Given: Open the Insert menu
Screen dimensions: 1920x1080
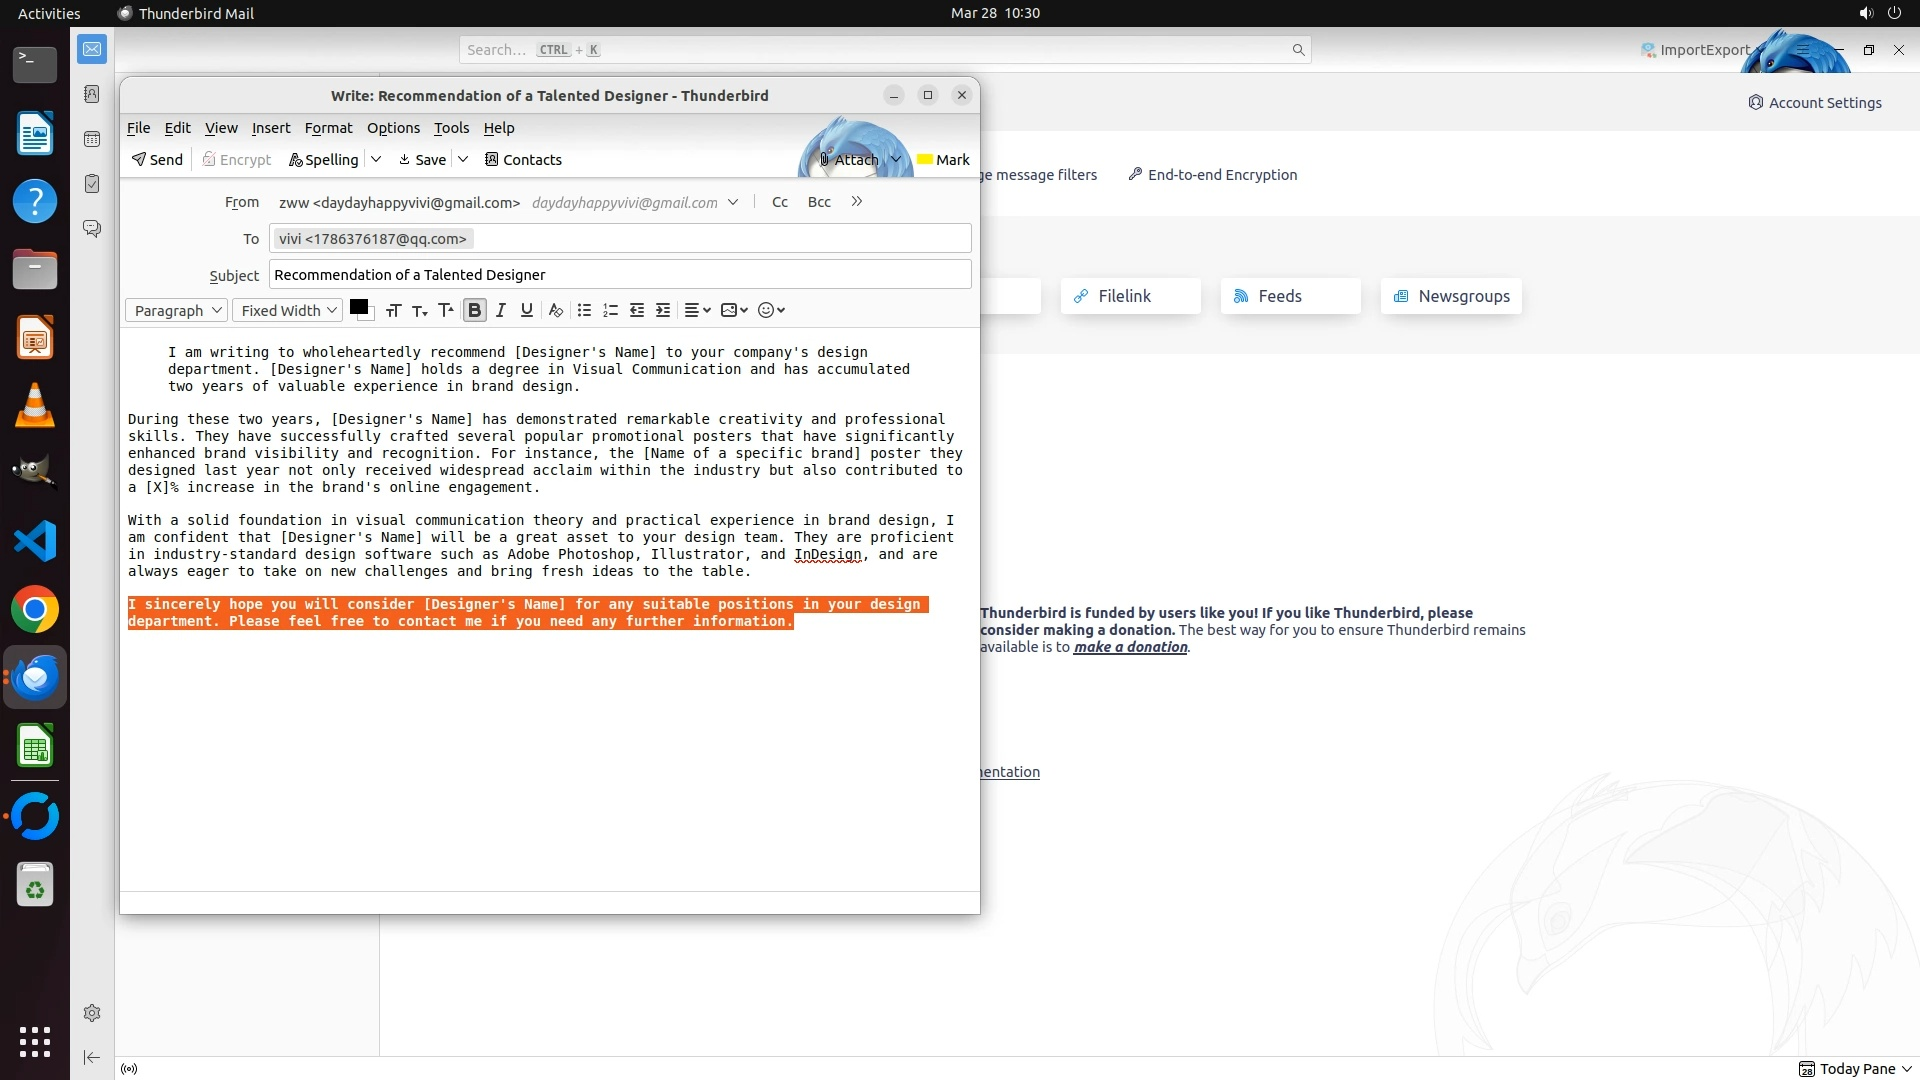Looking at the screenshot, I should click(x=270, y=128).
